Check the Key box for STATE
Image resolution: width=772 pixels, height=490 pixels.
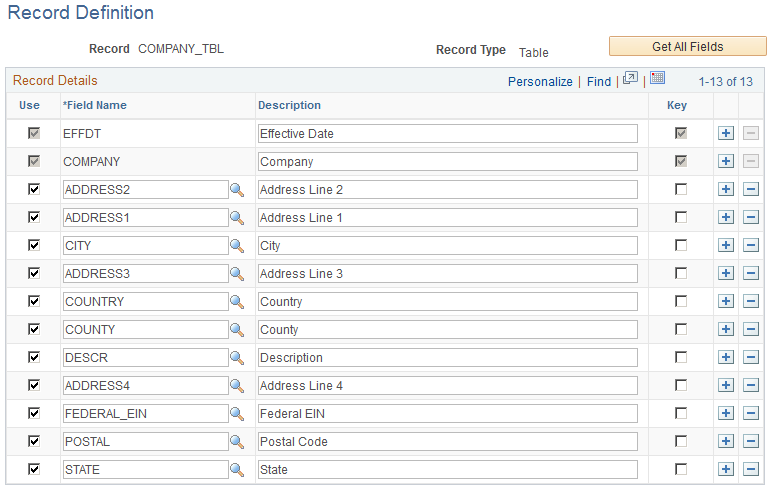coord(681,469)
